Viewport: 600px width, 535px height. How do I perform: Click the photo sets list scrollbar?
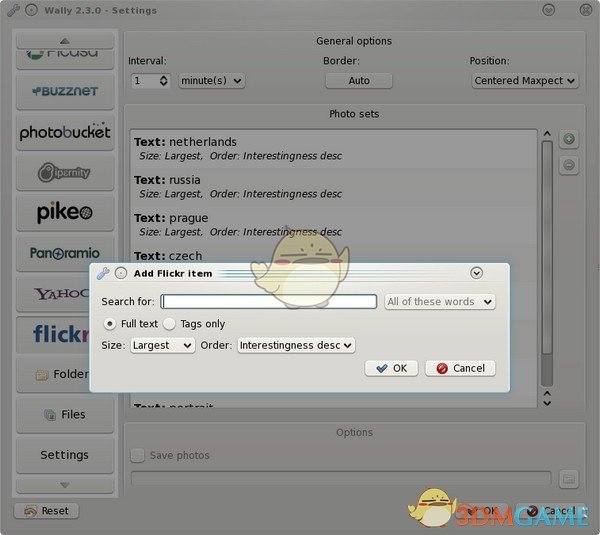[x=547, y=250]
